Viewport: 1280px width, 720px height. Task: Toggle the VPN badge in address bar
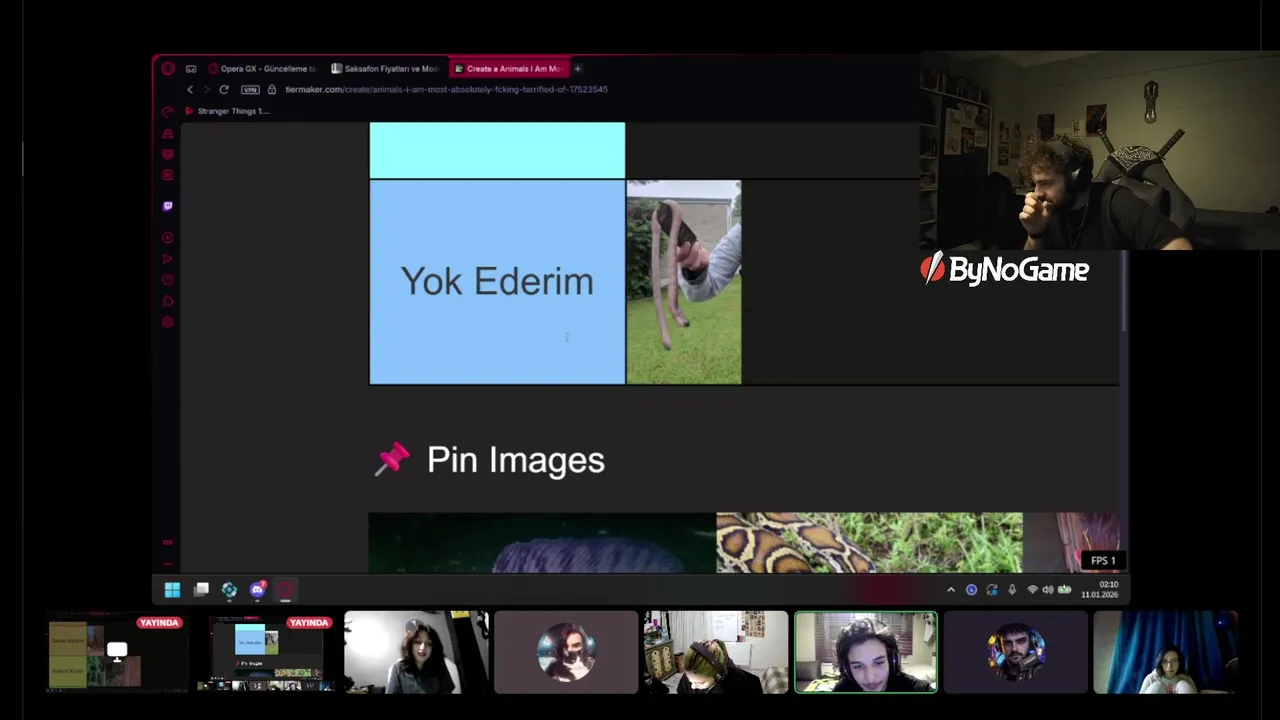click(x=250, y=90)
